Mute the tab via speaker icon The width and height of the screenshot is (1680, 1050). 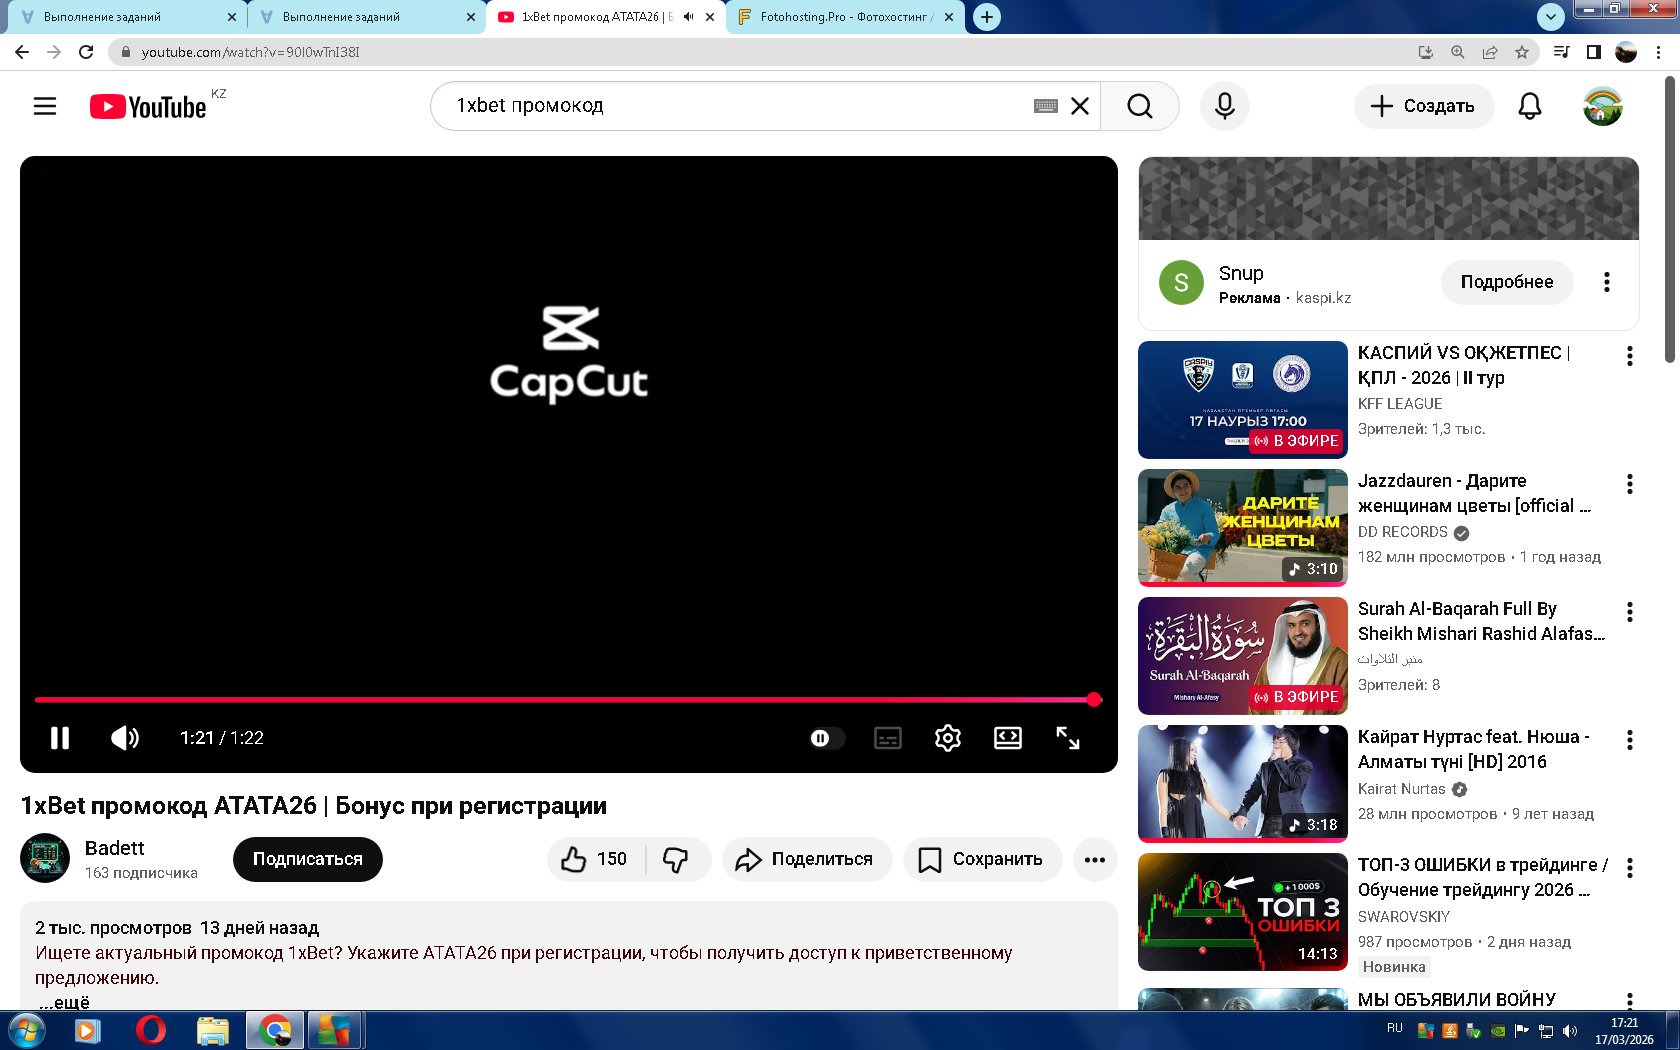click(x=688, y=17)
